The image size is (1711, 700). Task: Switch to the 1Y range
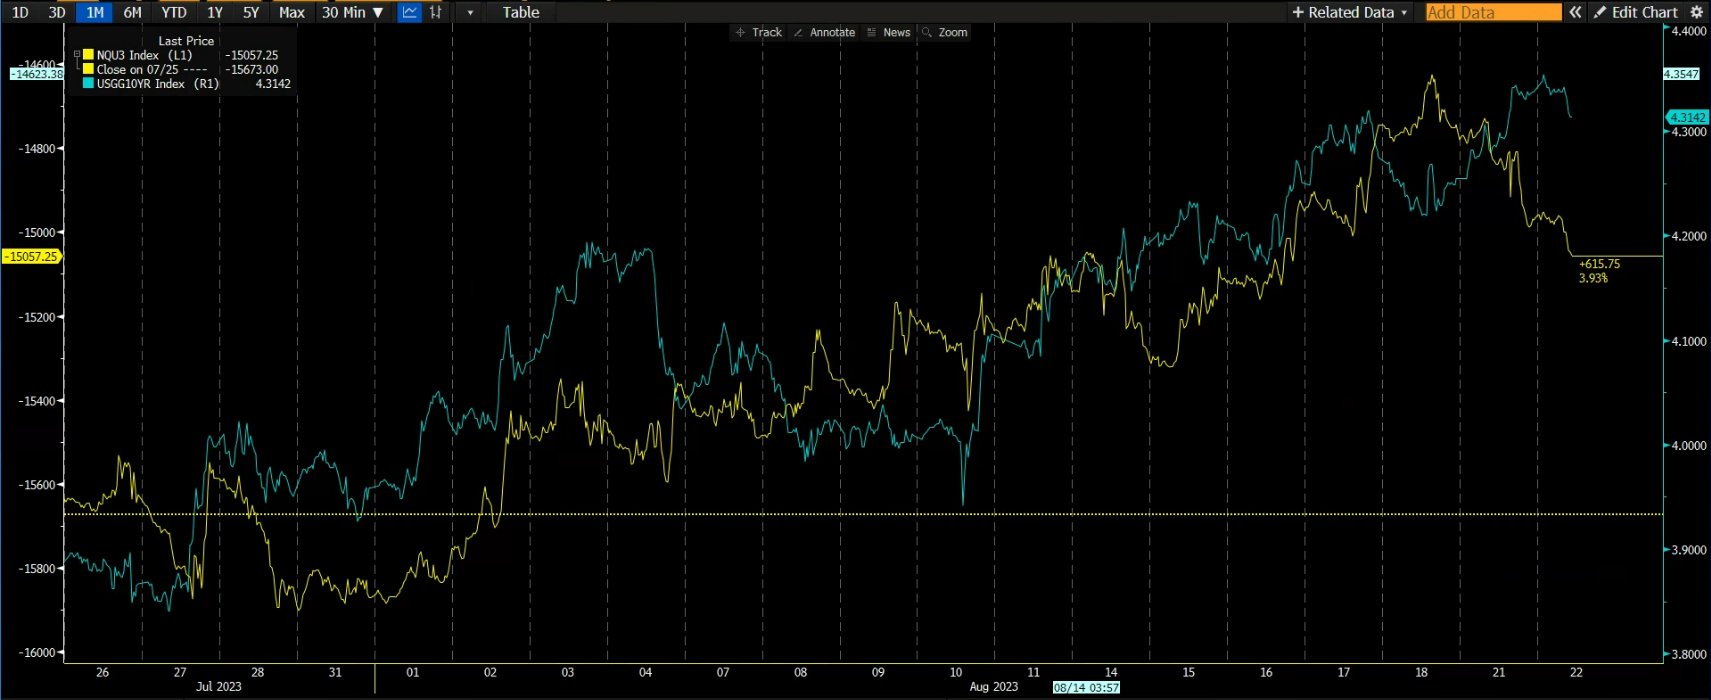pyautogui.click(x=215, y=12)
